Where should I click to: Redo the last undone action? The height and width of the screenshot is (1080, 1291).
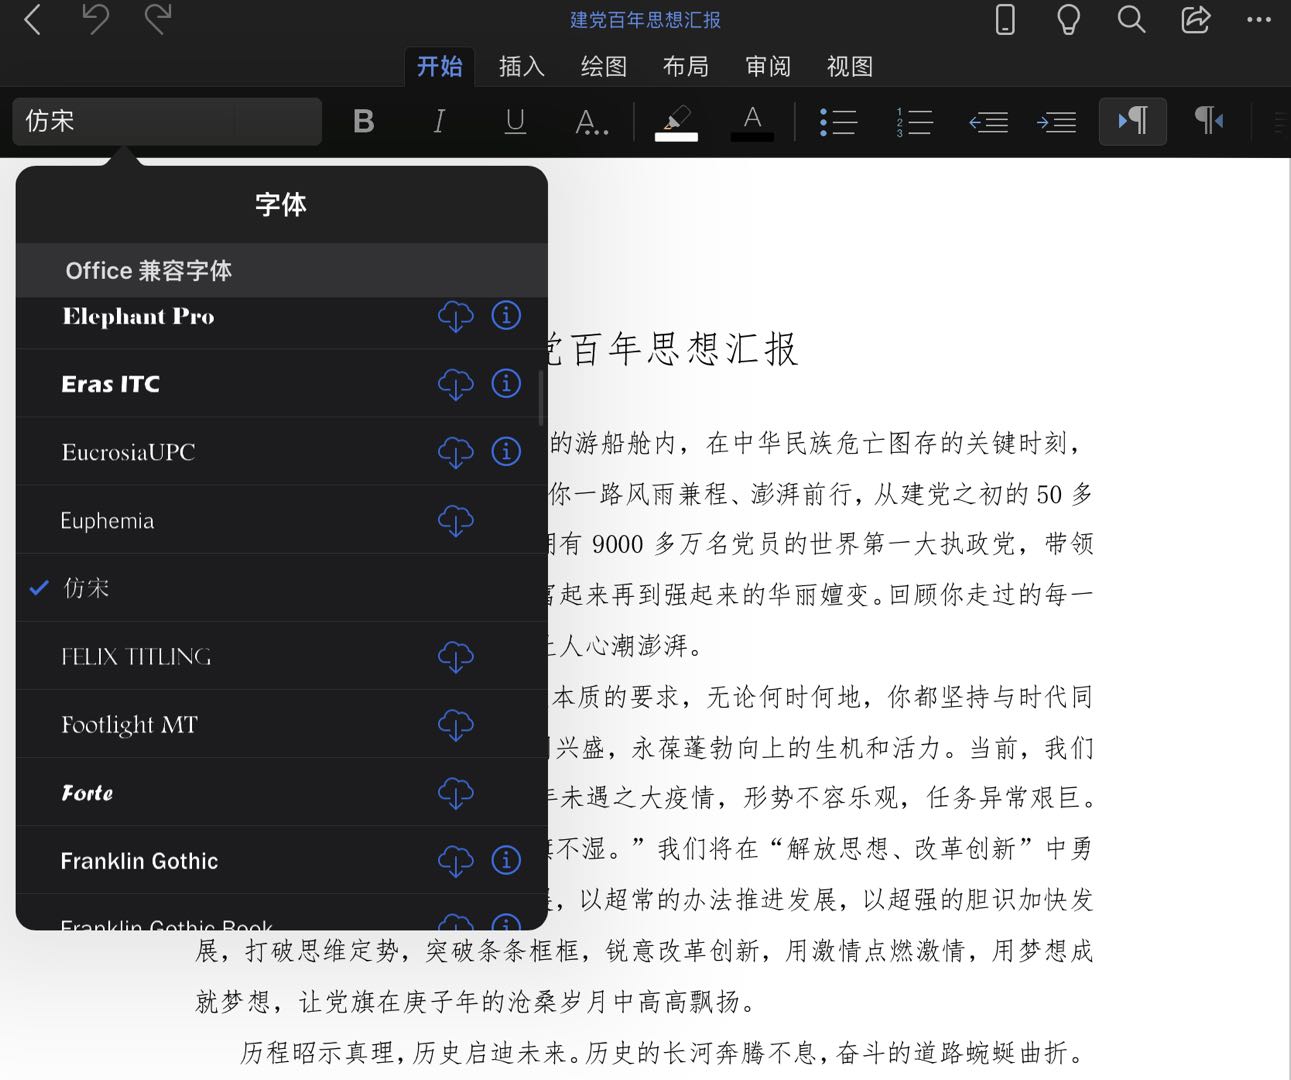coord(158,19)
